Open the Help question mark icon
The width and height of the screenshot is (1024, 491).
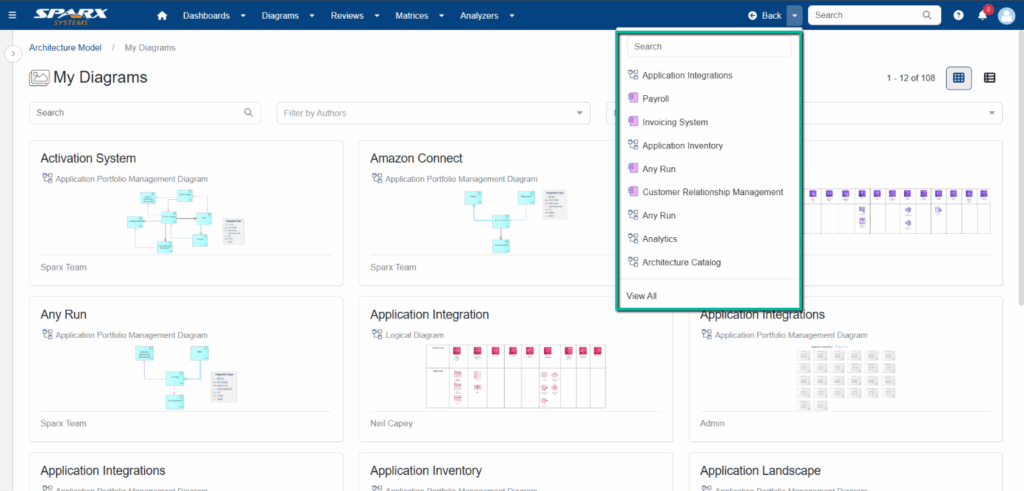(958, 15)
